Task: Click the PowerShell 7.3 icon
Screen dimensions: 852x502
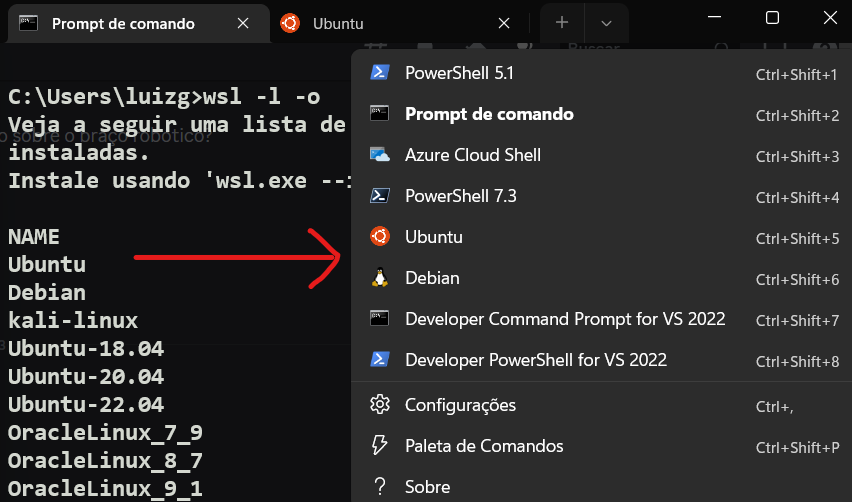Action: [x=380, y=196]
